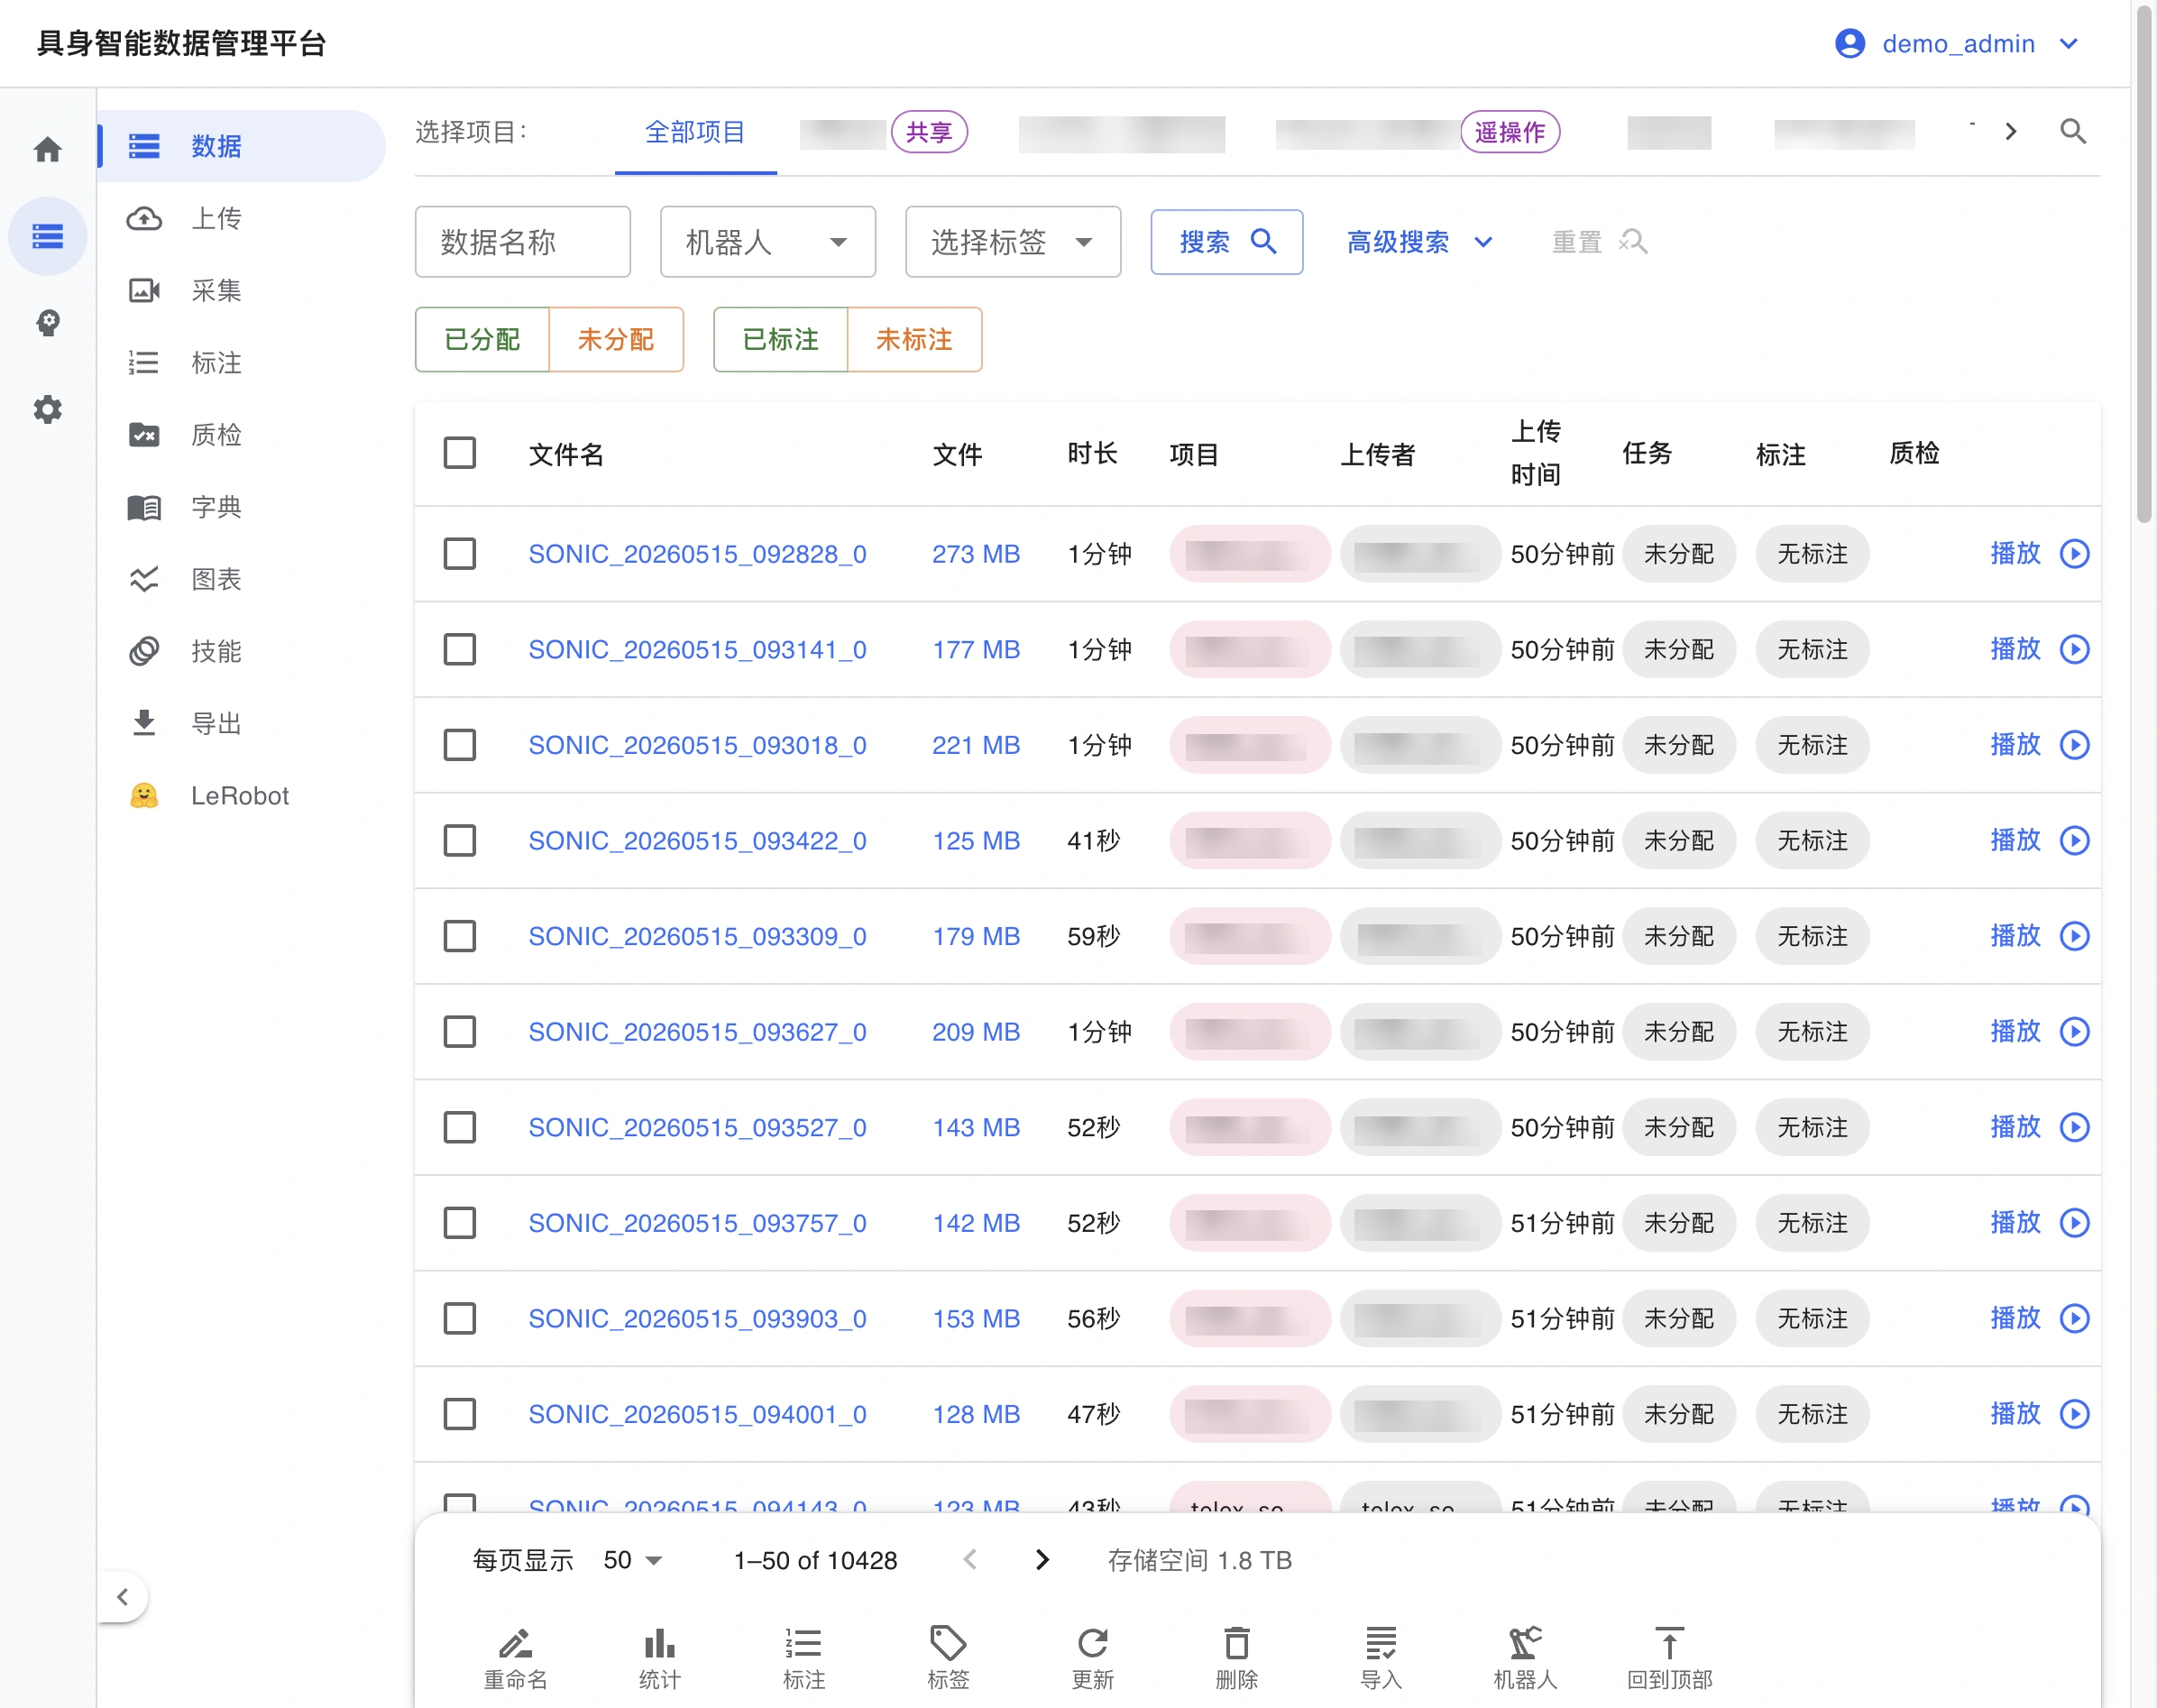Click the 导入 import tool

[1381, 1658]
